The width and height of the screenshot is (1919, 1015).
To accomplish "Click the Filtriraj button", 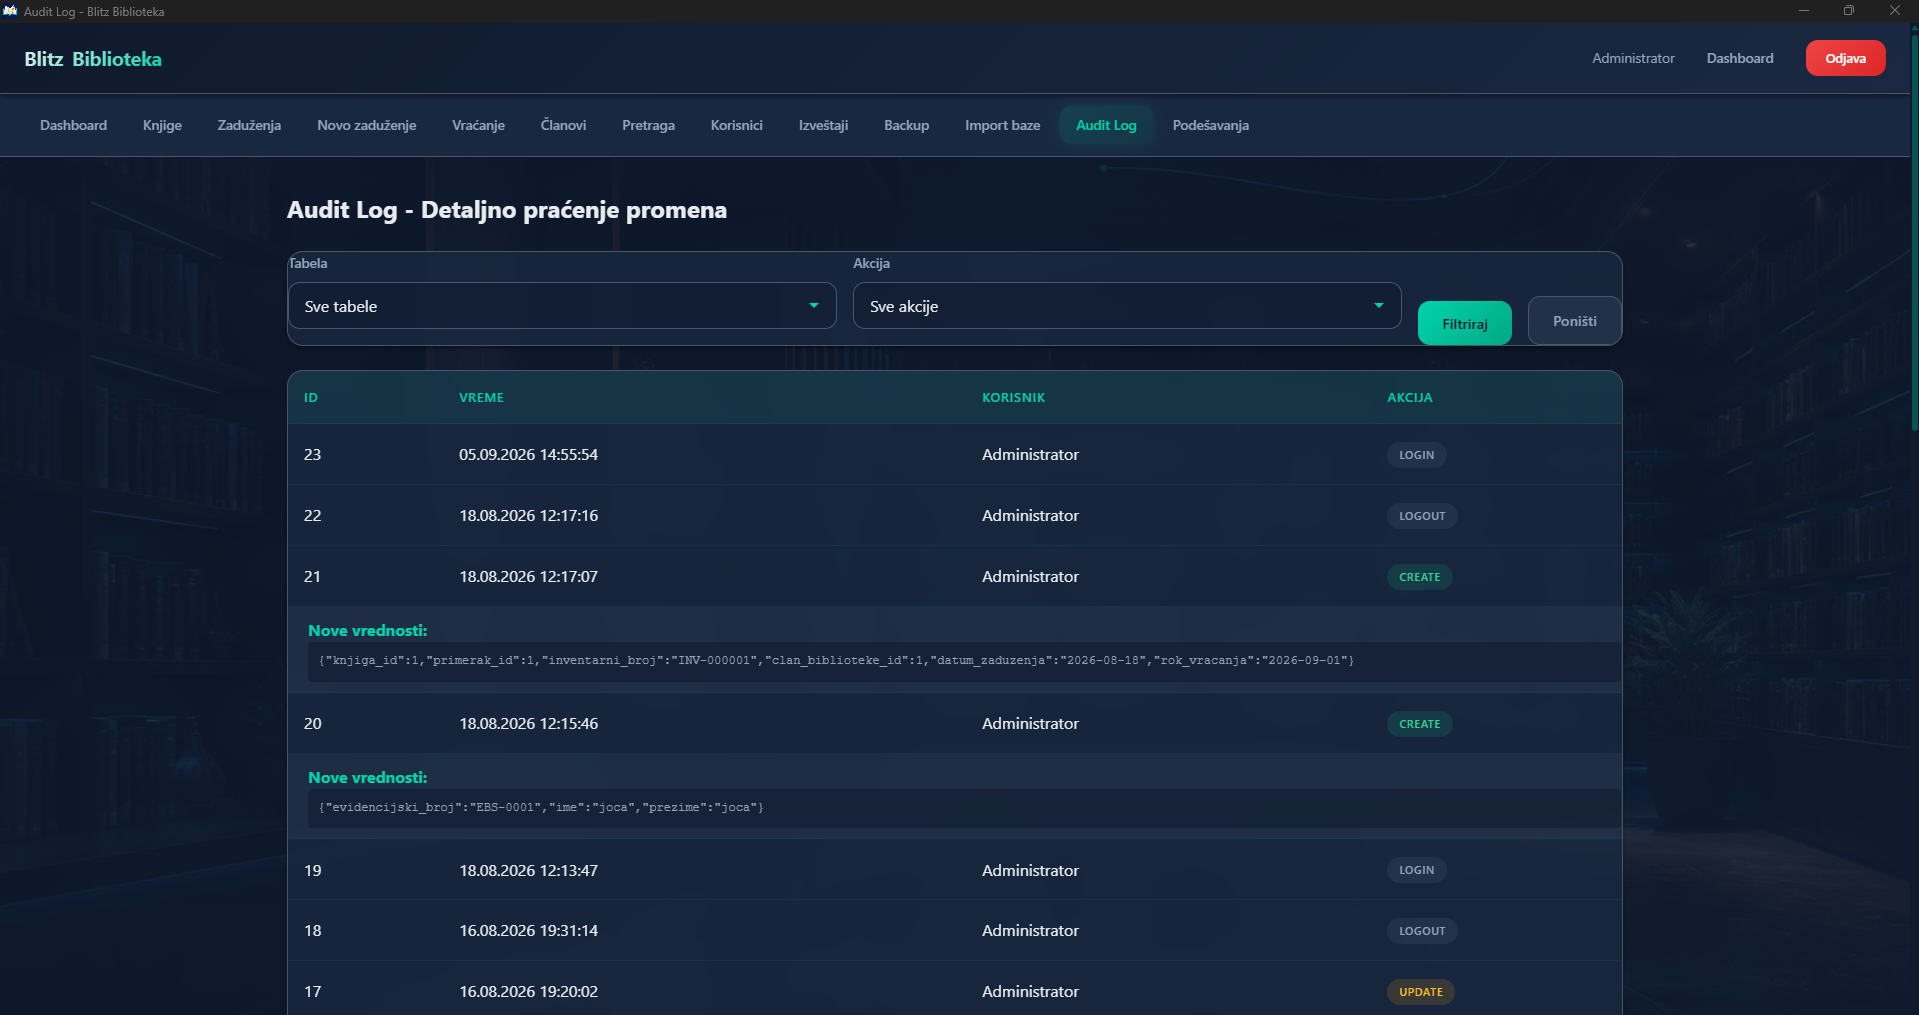I will pyautogui.click(x=1464, y=323).
